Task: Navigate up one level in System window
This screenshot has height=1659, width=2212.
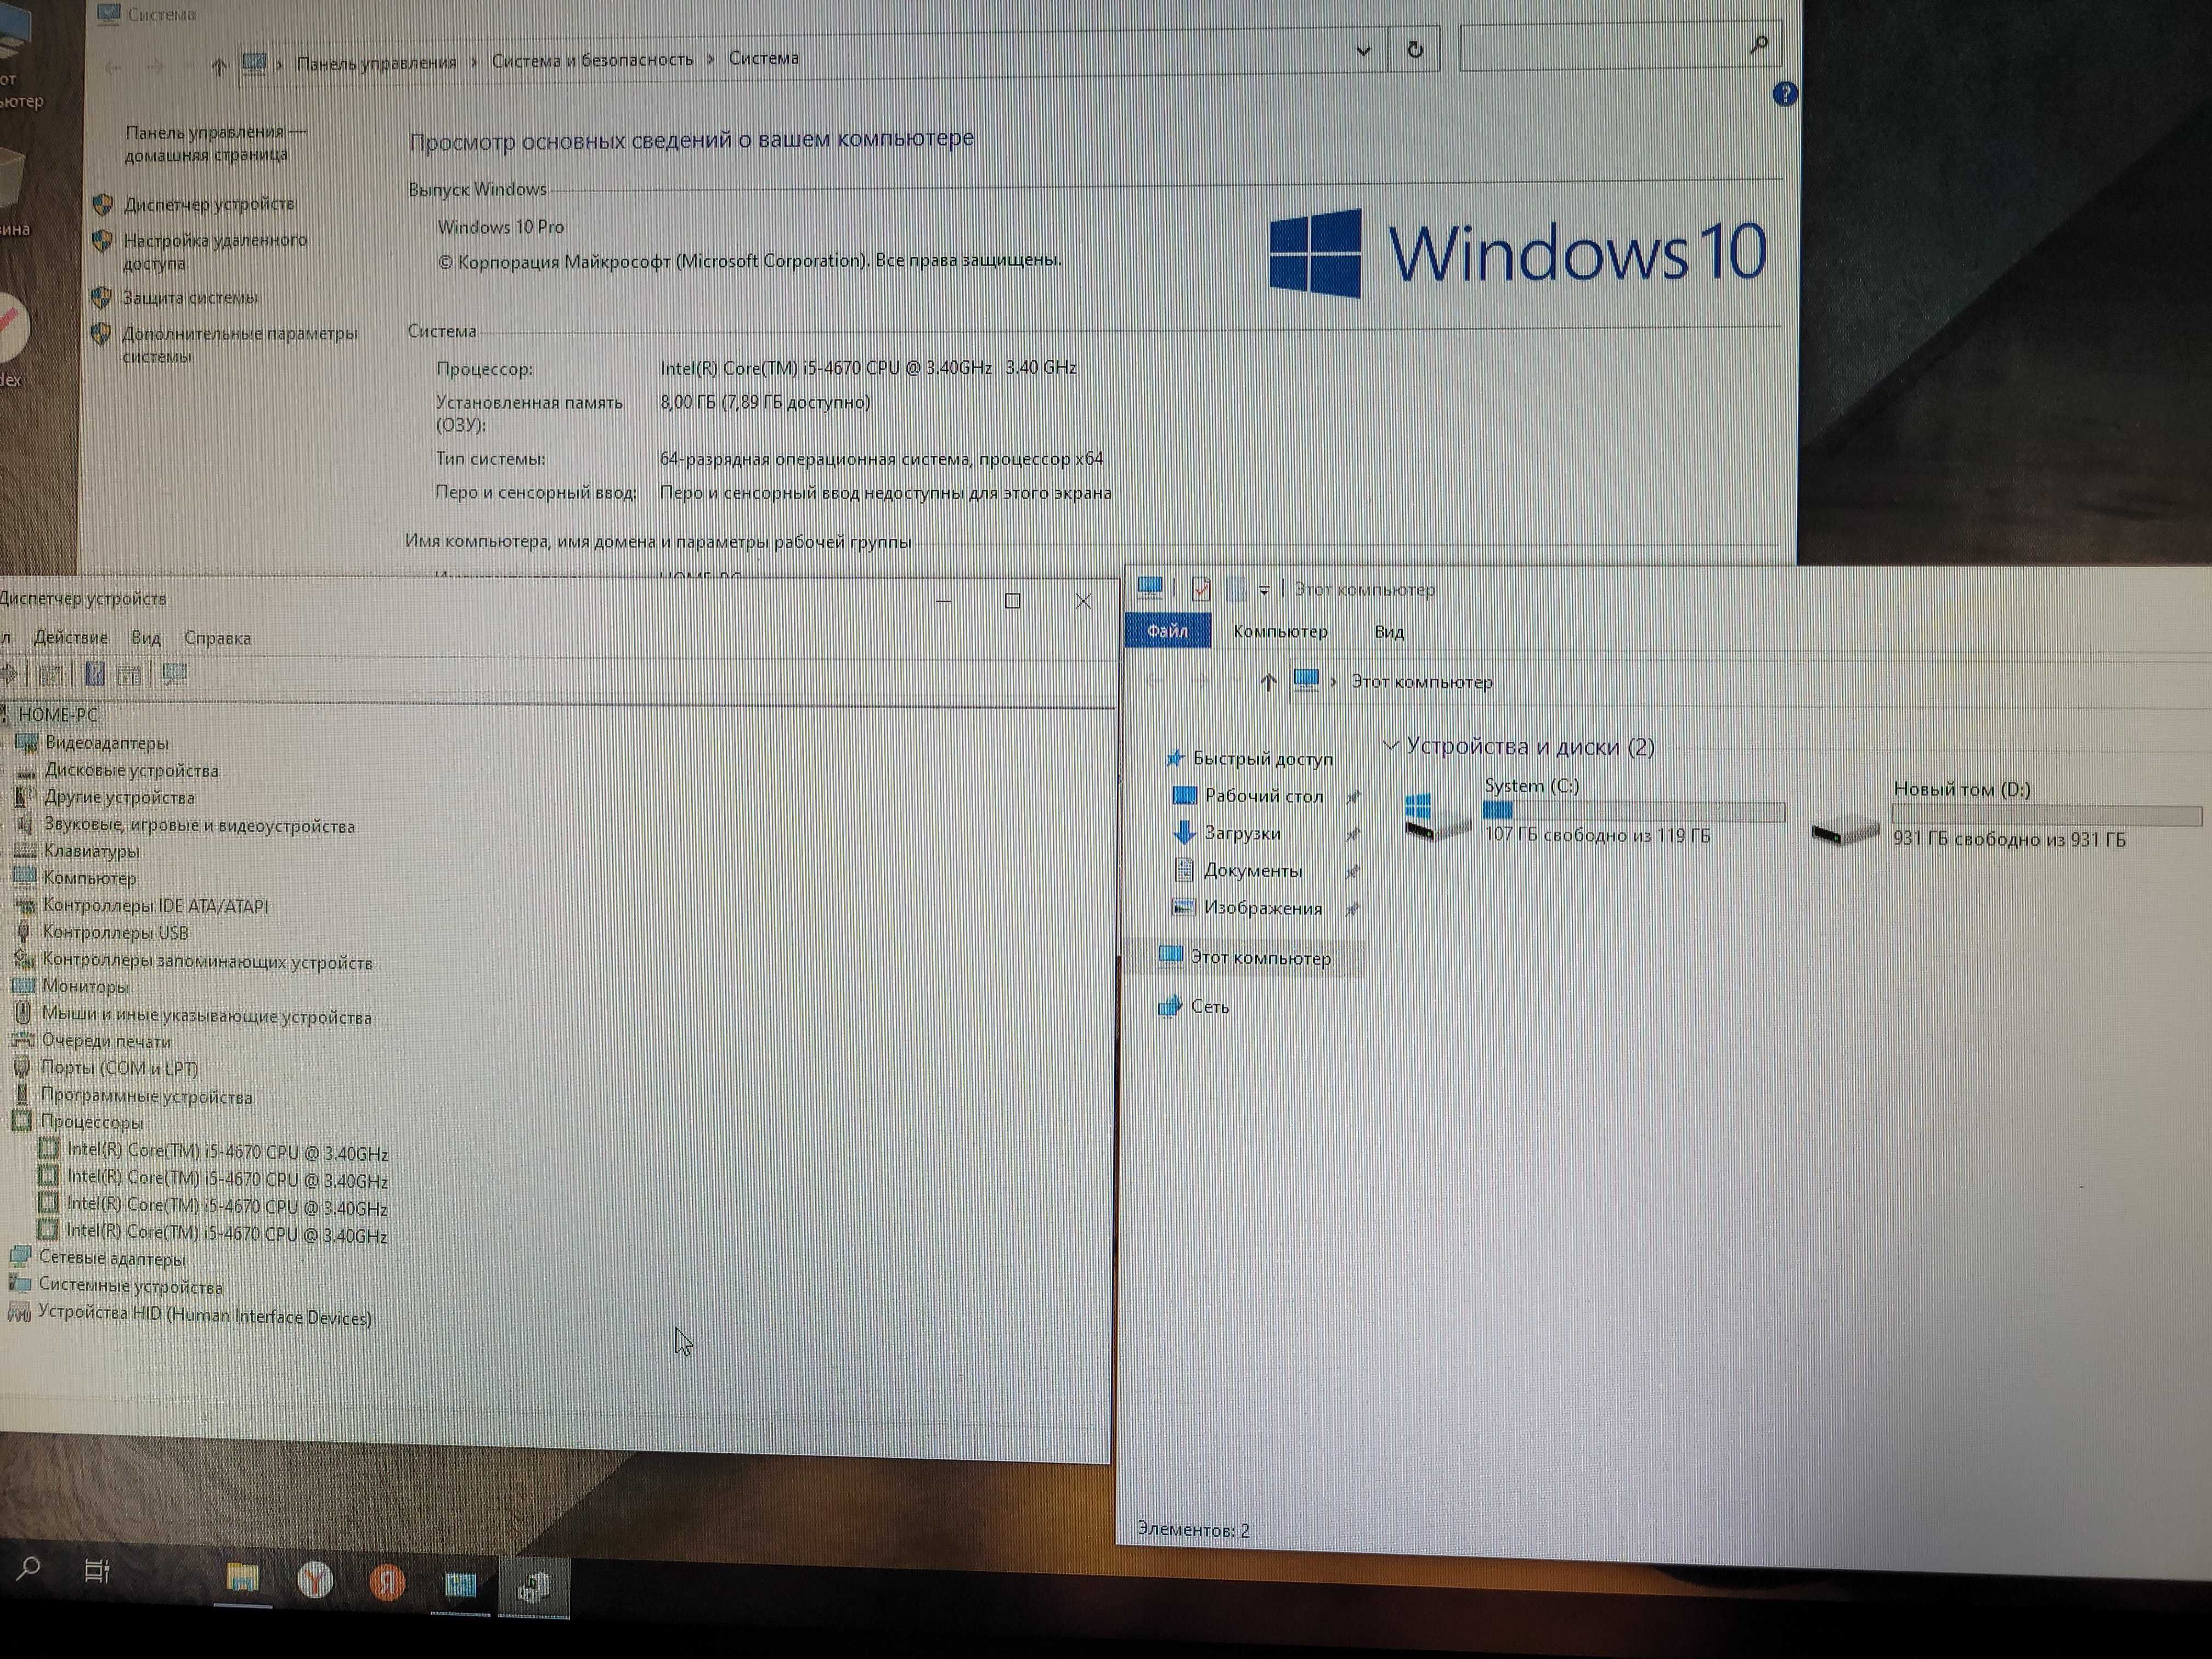Action: [x=218, y=67]
